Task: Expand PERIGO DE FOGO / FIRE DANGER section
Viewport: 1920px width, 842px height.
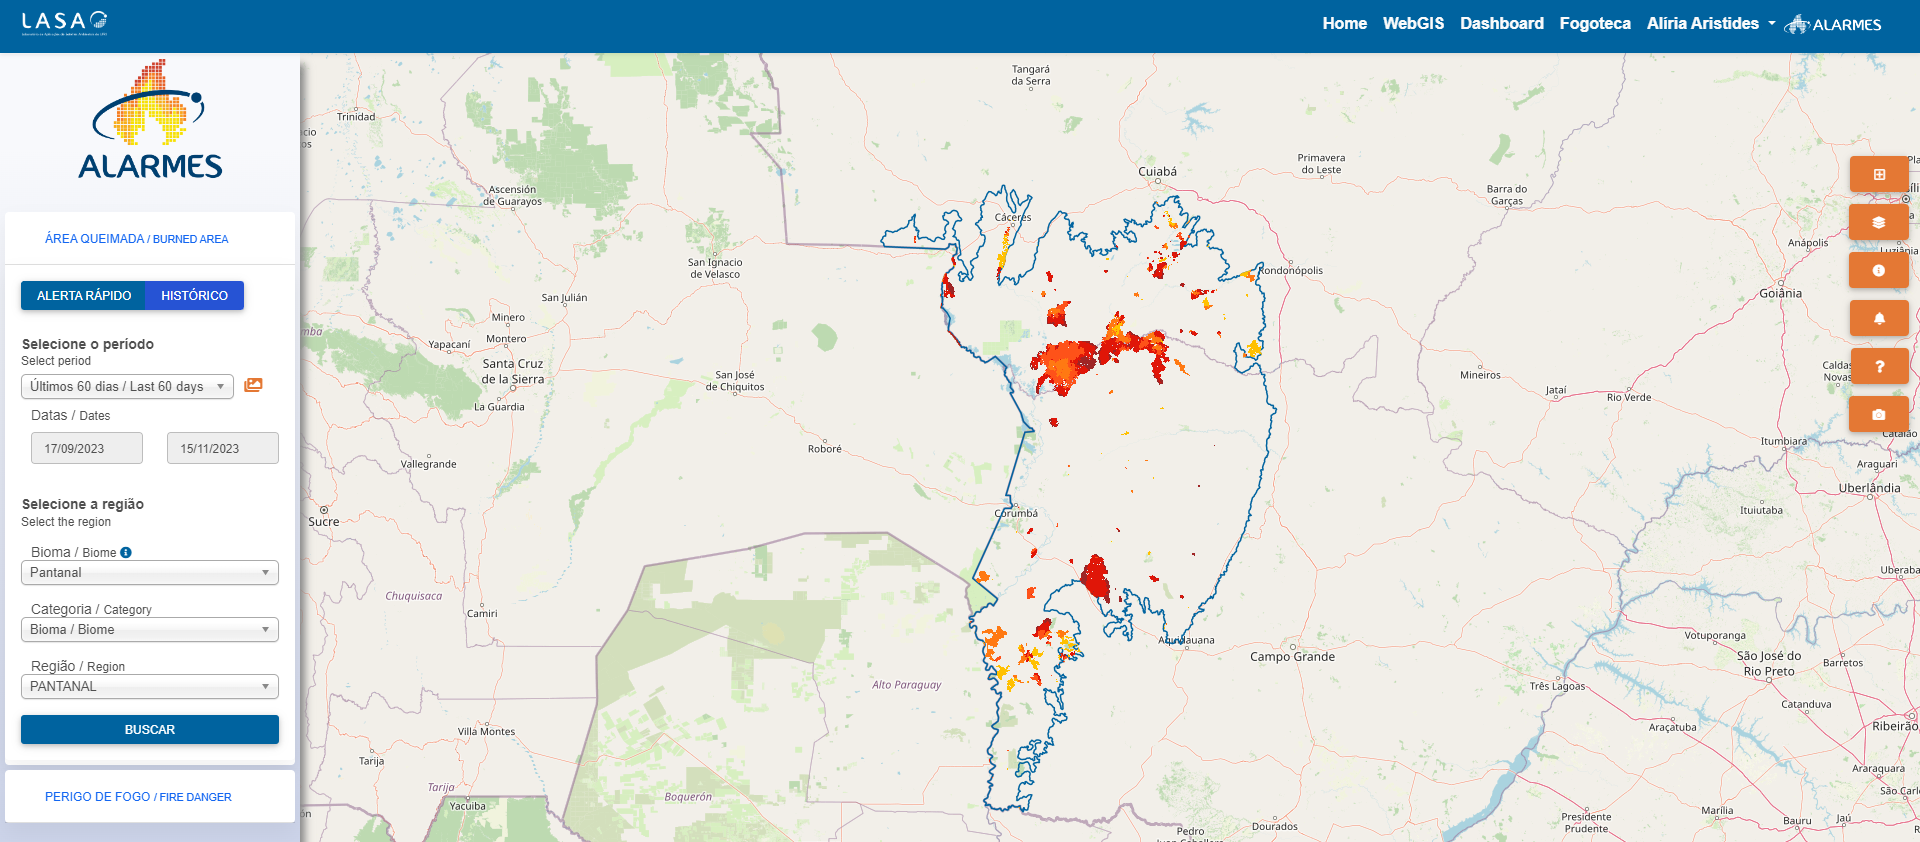Action: coord(138,797)
